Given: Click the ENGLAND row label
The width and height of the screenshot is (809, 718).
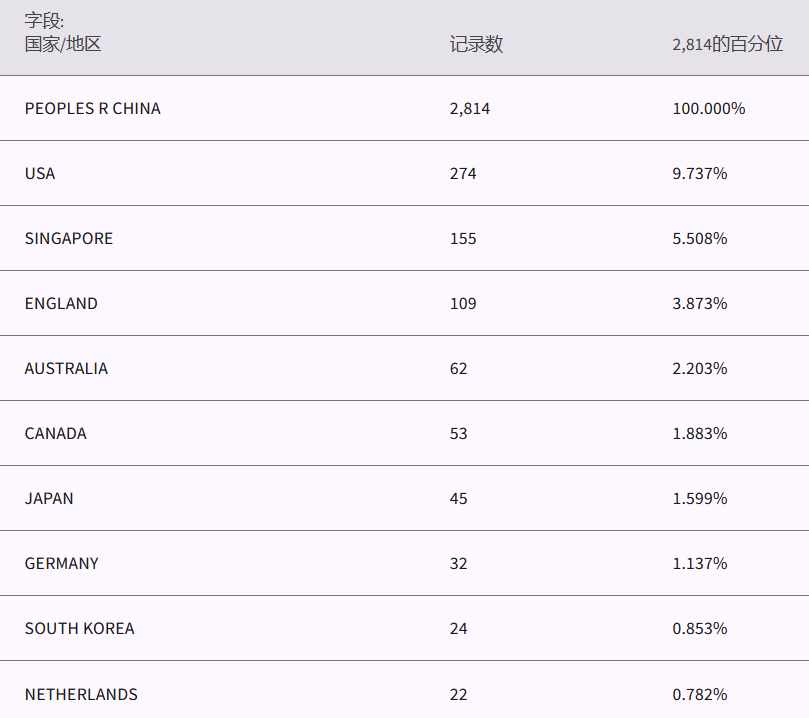Looking at the screenshot, I should coord(61,303).
